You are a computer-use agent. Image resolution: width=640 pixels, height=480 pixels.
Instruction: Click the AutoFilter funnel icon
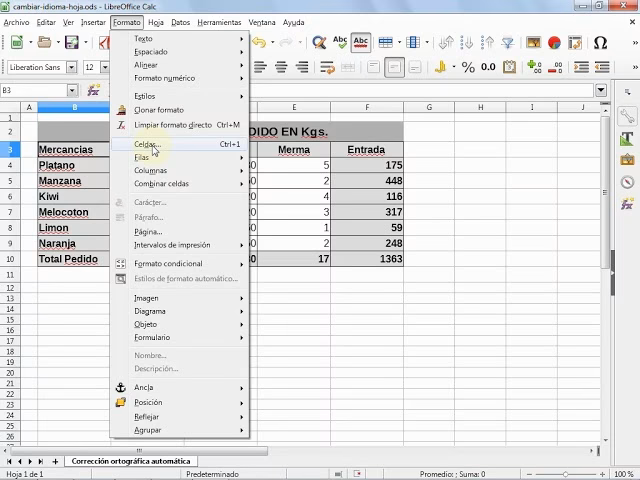[x=507, y=43]
